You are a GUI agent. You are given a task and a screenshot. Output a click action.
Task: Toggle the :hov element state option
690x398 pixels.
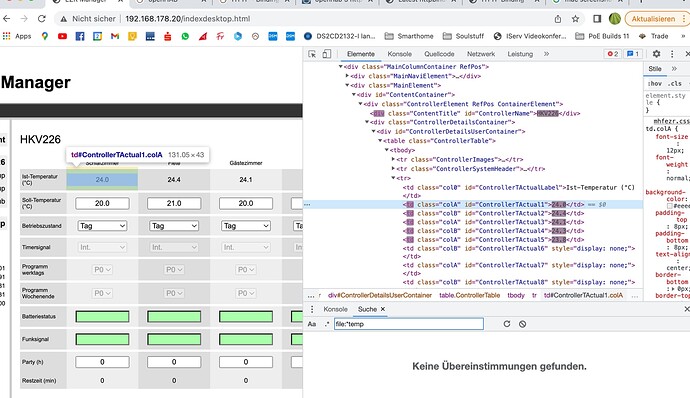click(x=655, y=83)
